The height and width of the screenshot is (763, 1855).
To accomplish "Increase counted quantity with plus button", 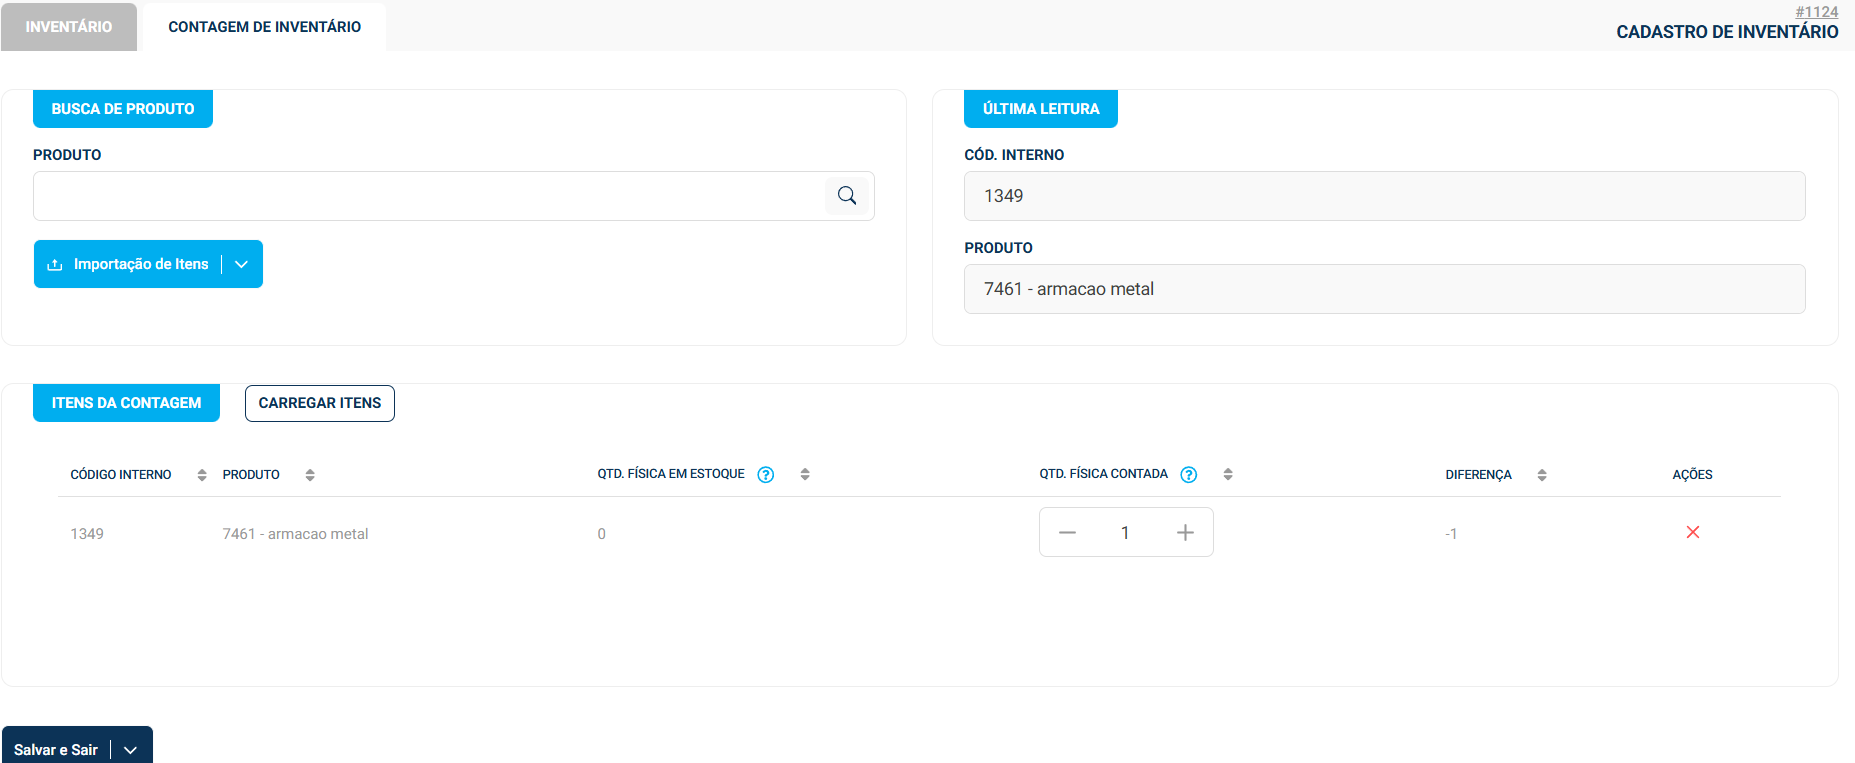I will click(x=1185, y=533).
